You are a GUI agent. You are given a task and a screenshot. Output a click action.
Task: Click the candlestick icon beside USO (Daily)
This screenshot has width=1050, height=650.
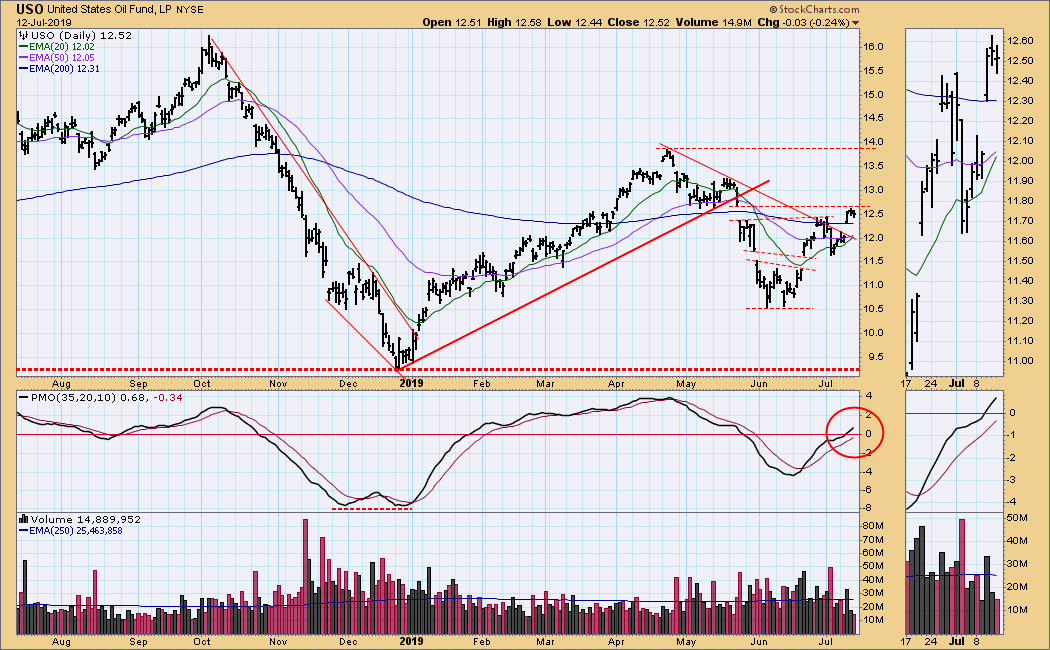coord(23,35)
